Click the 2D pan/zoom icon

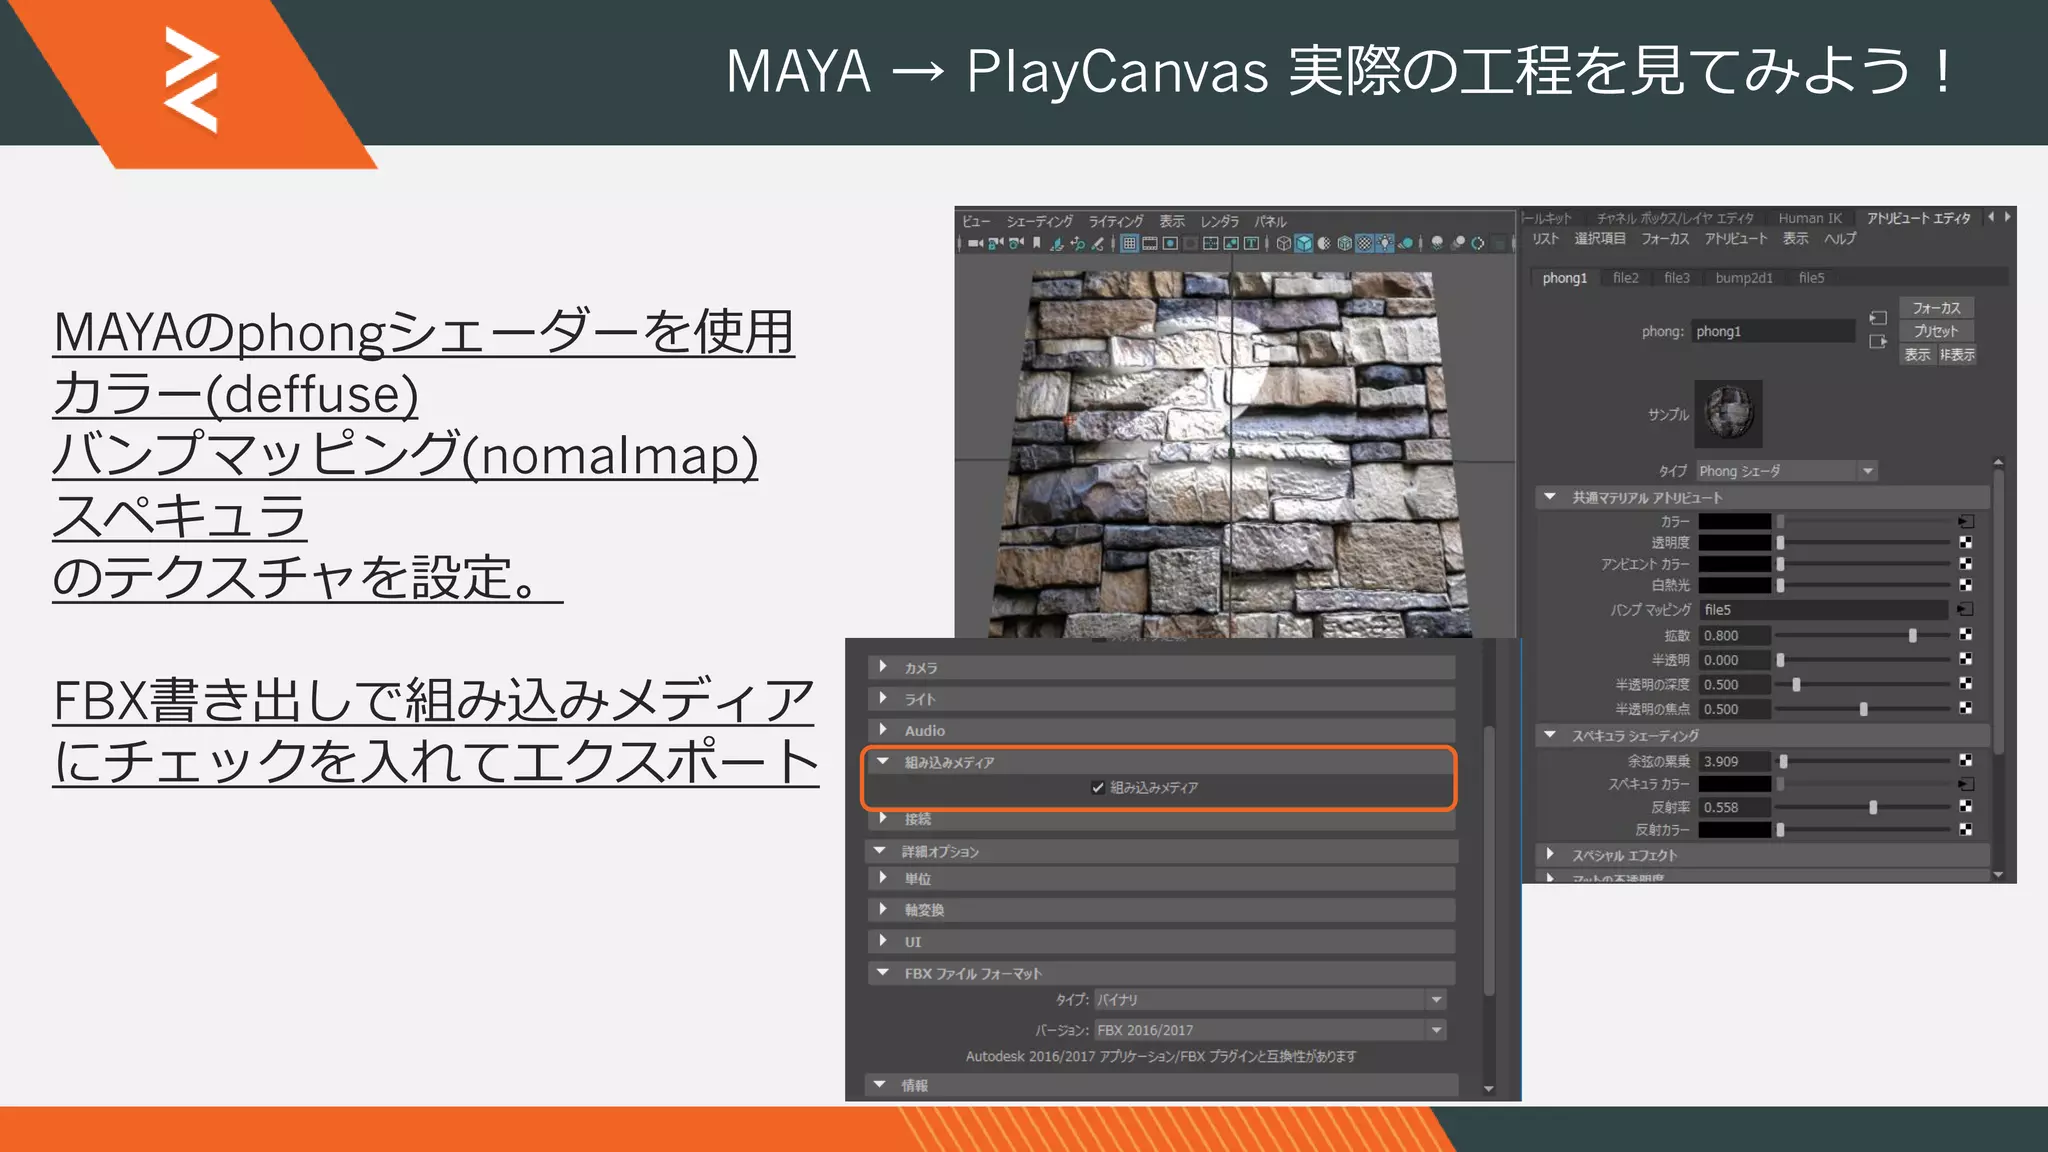coord(1078,243)
